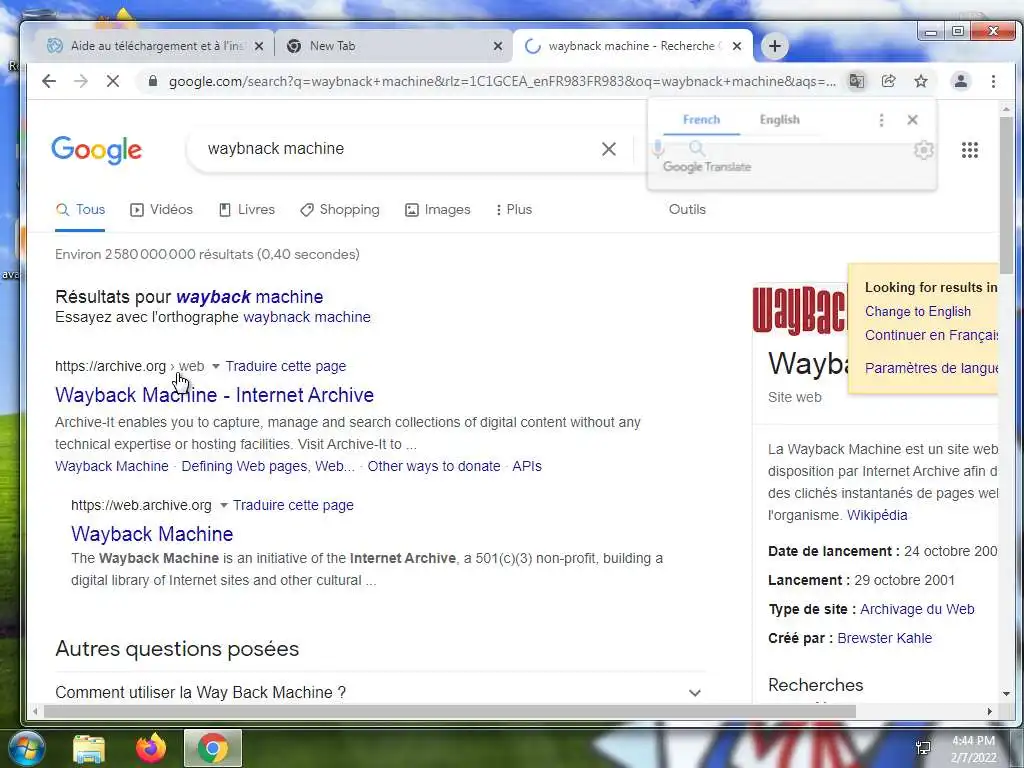Open the Brewster Kahle link

coord(884,638)
